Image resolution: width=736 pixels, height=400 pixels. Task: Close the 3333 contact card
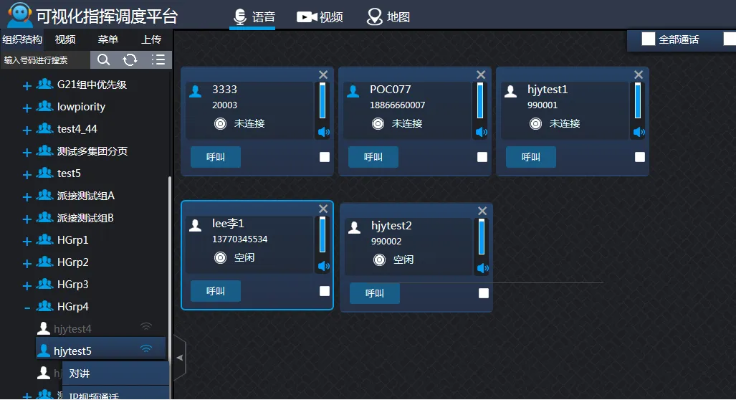point(323,75)
